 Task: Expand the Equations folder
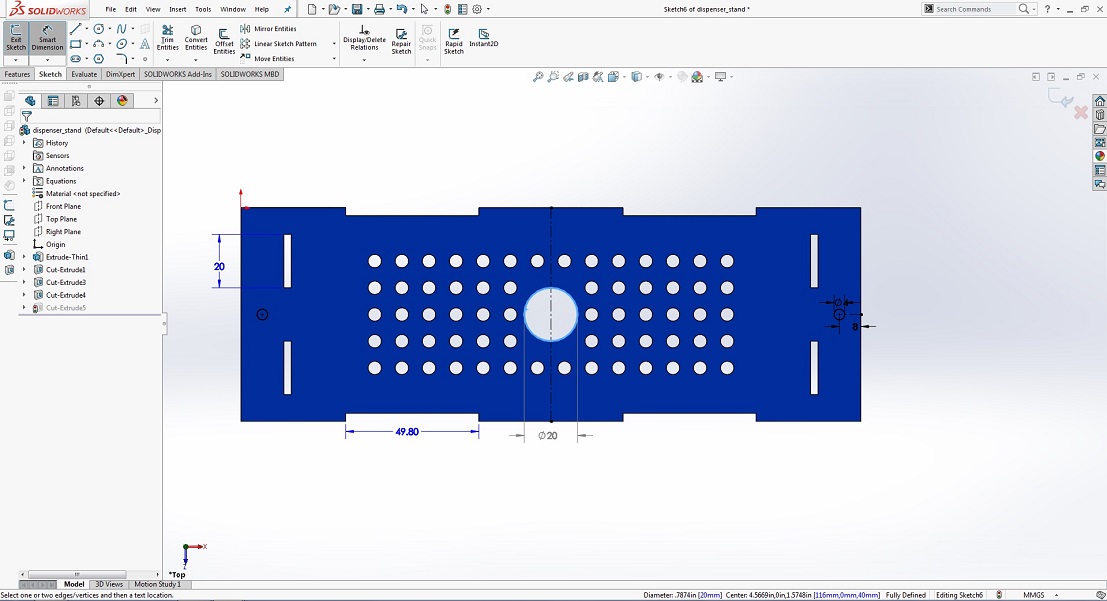click(24, 181)
